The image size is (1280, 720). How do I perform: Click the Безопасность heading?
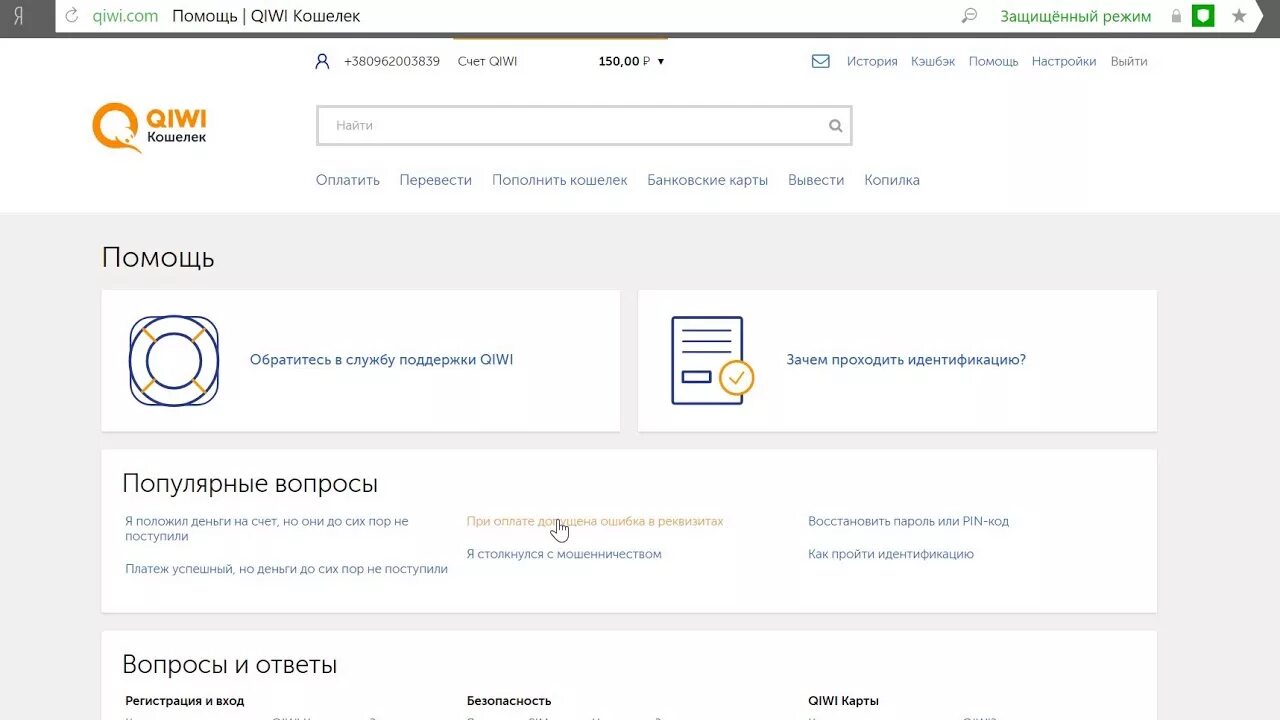tap(509, 701)
